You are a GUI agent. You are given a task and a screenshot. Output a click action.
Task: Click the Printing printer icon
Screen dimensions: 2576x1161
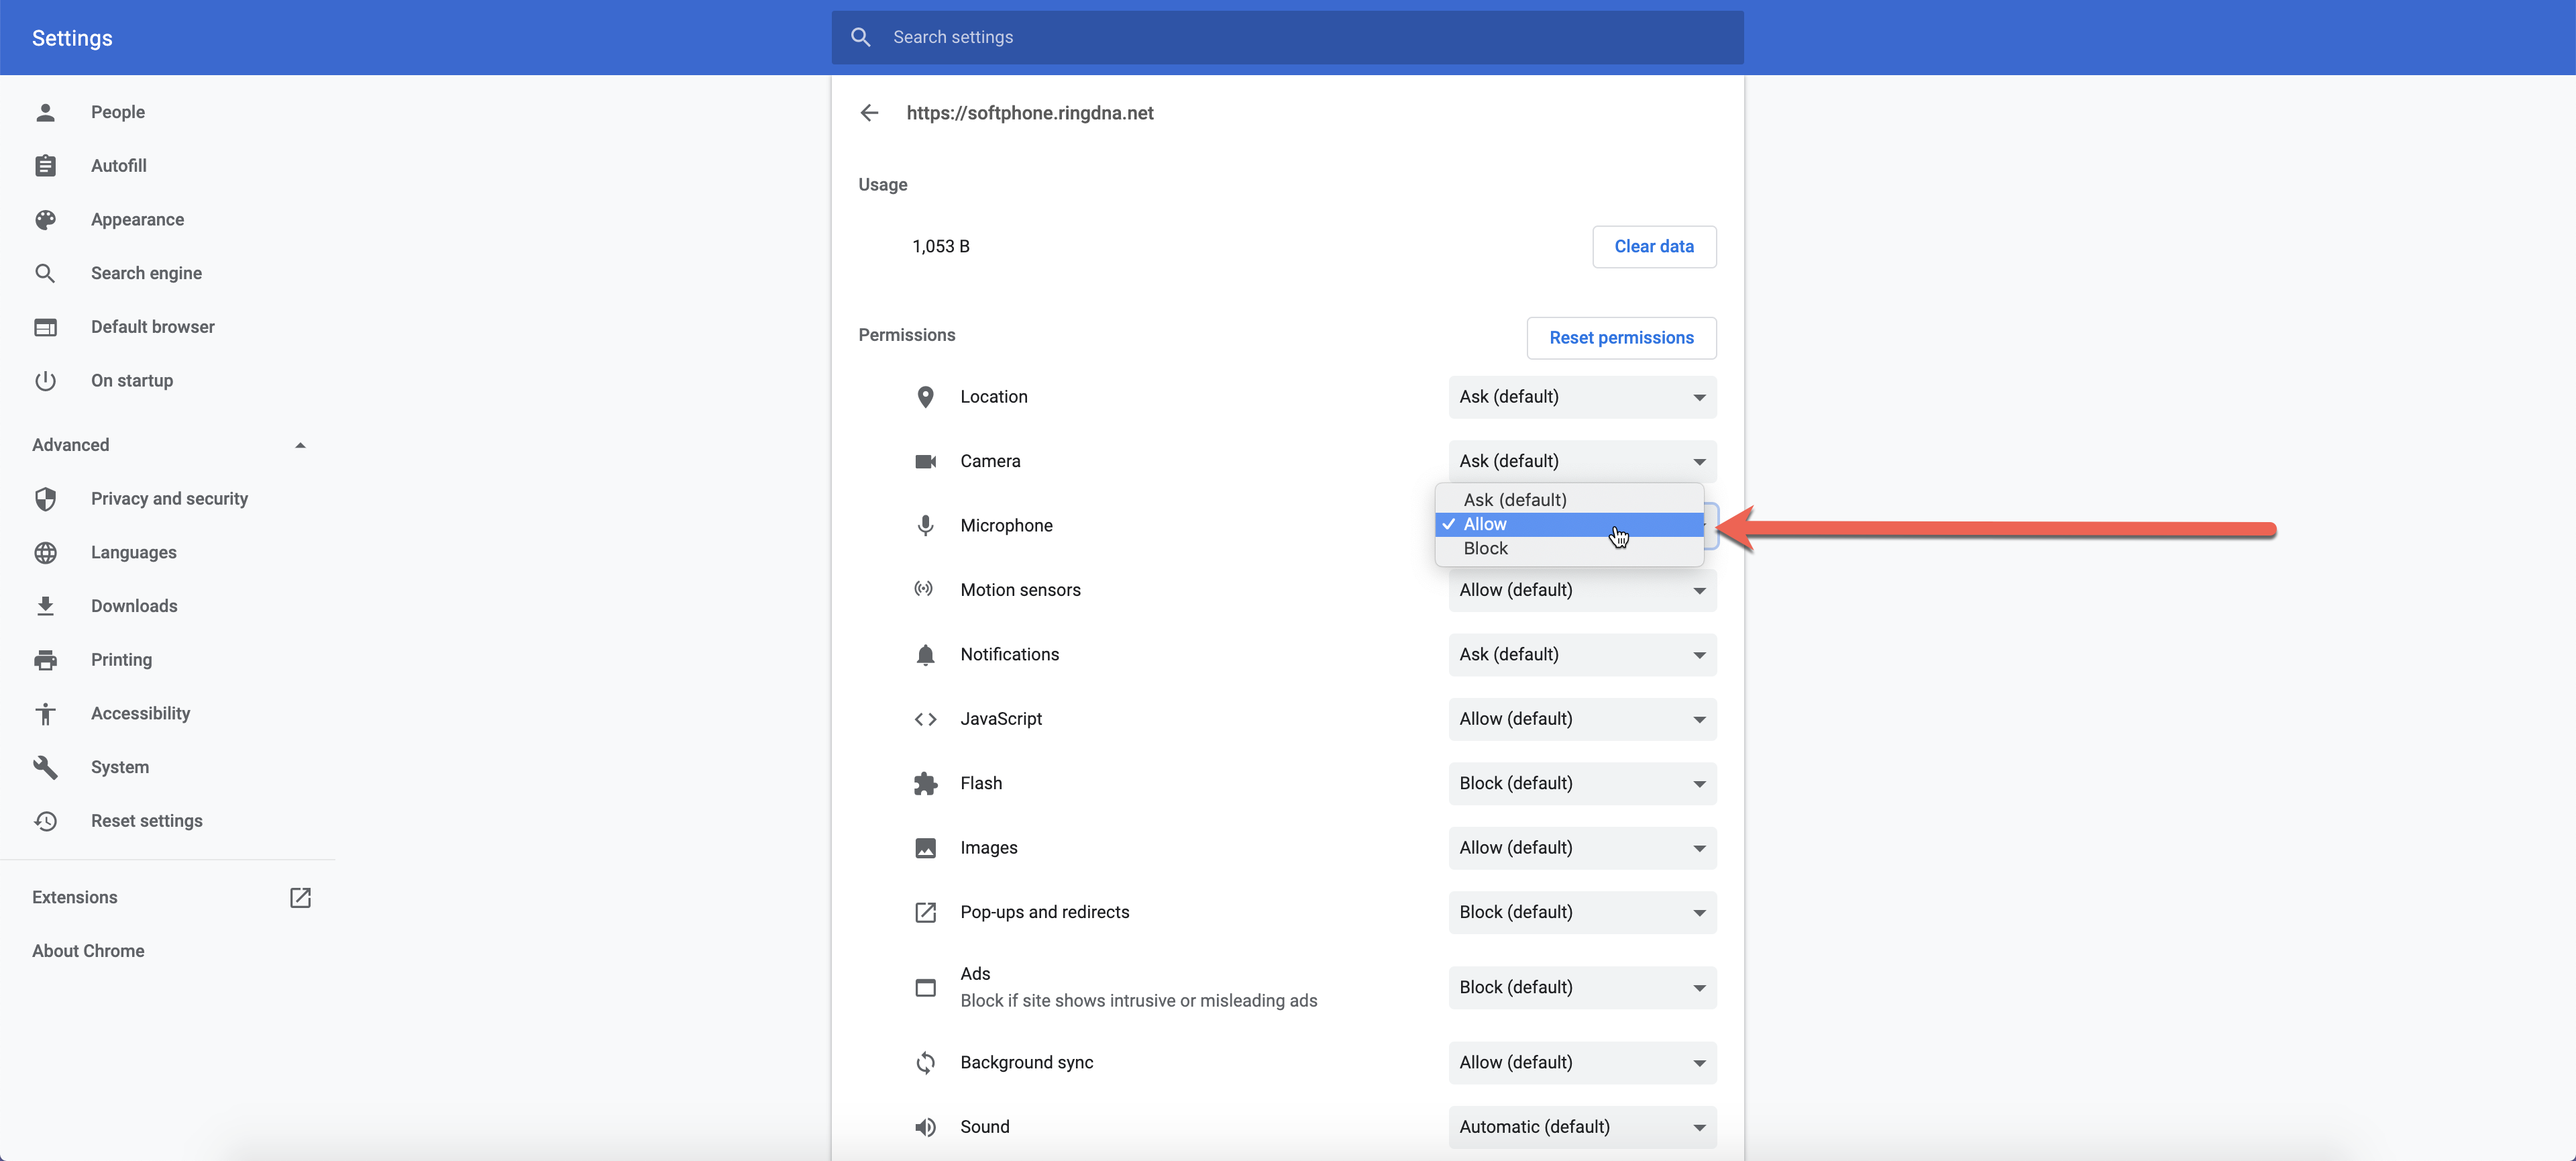[45, 660]
